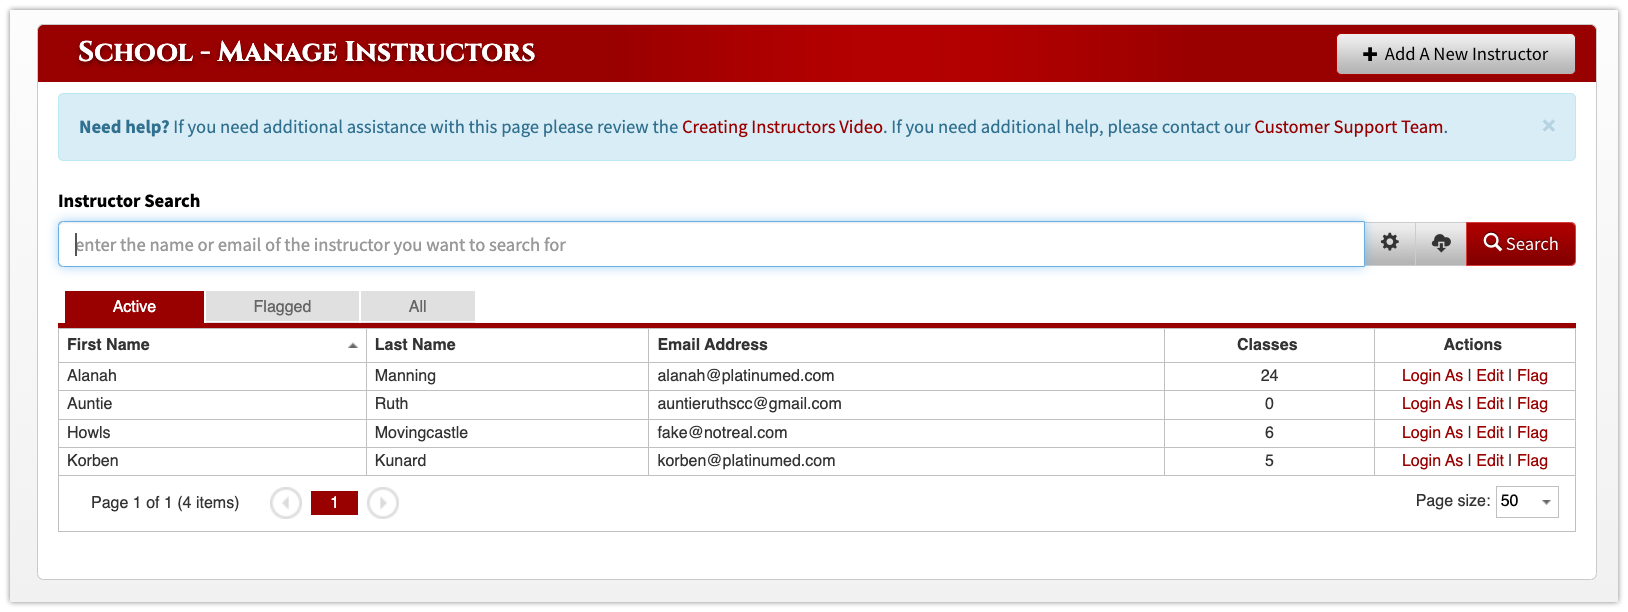The height and width of the screenshot is (612, 1628).
Task: Switch to the All tab
Action: tap(417, 307)
